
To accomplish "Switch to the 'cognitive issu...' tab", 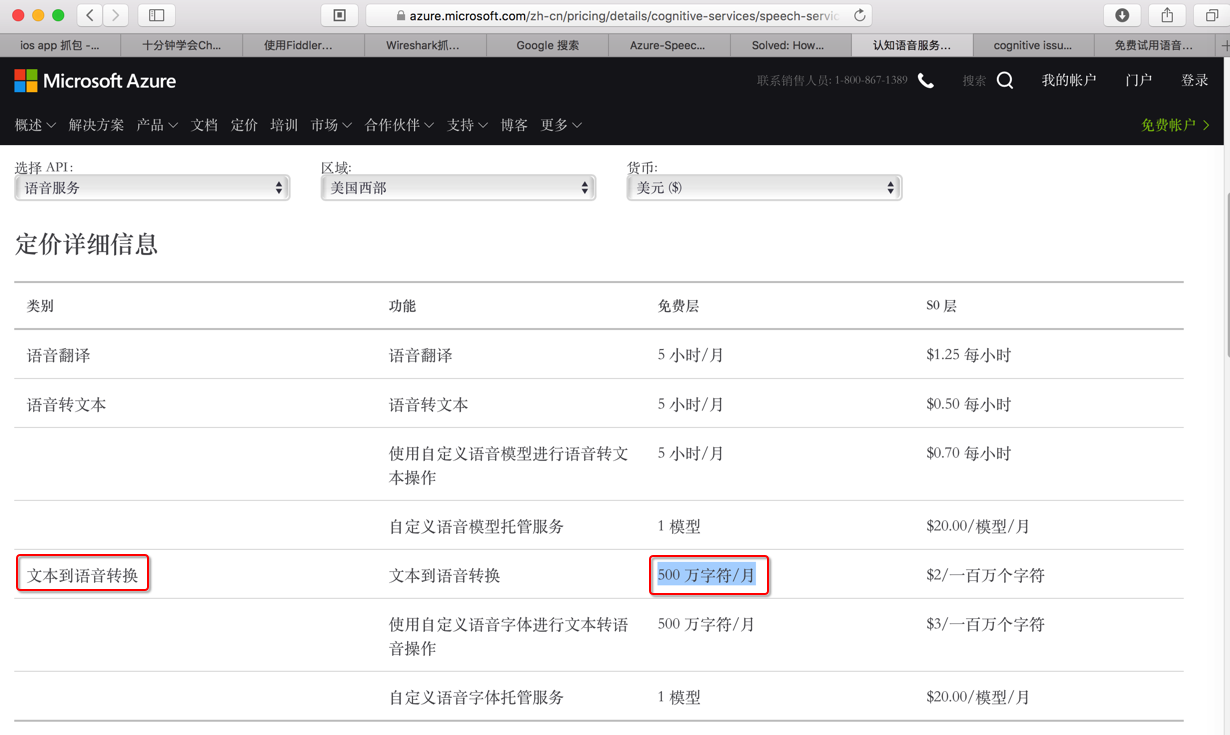I will point(1033,45).
